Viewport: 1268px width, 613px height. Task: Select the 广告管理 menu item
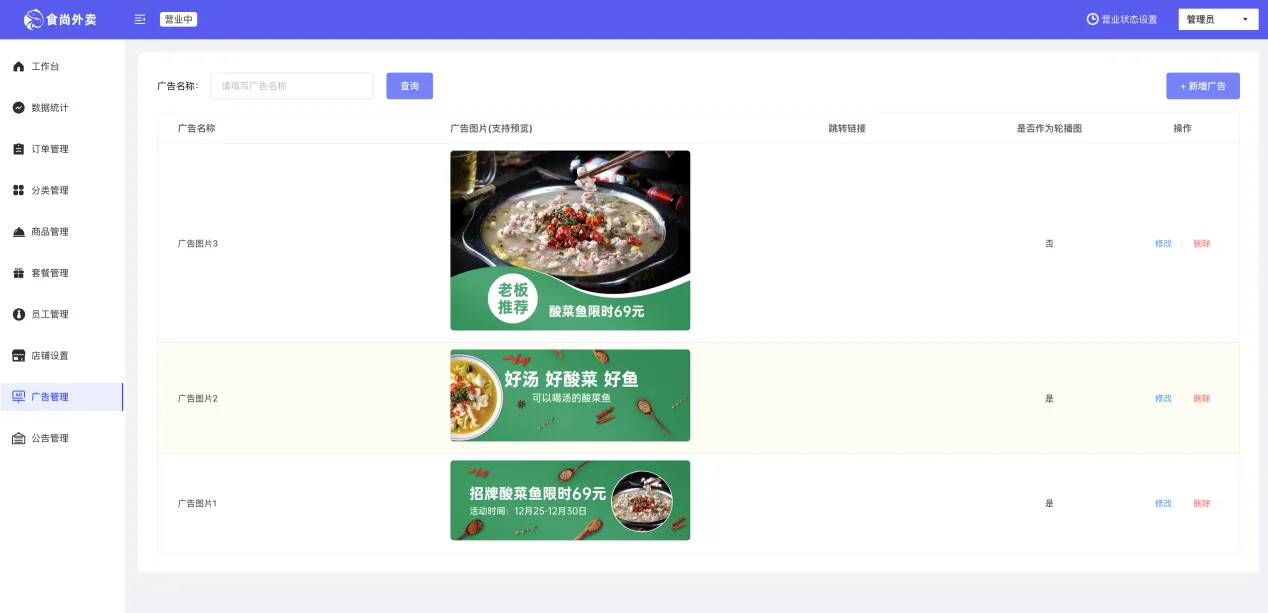click(62, 397)
